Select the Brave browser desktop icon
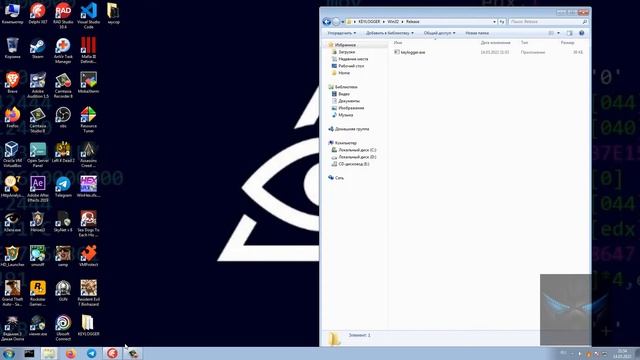640x360 pixels. coord(12,82)
